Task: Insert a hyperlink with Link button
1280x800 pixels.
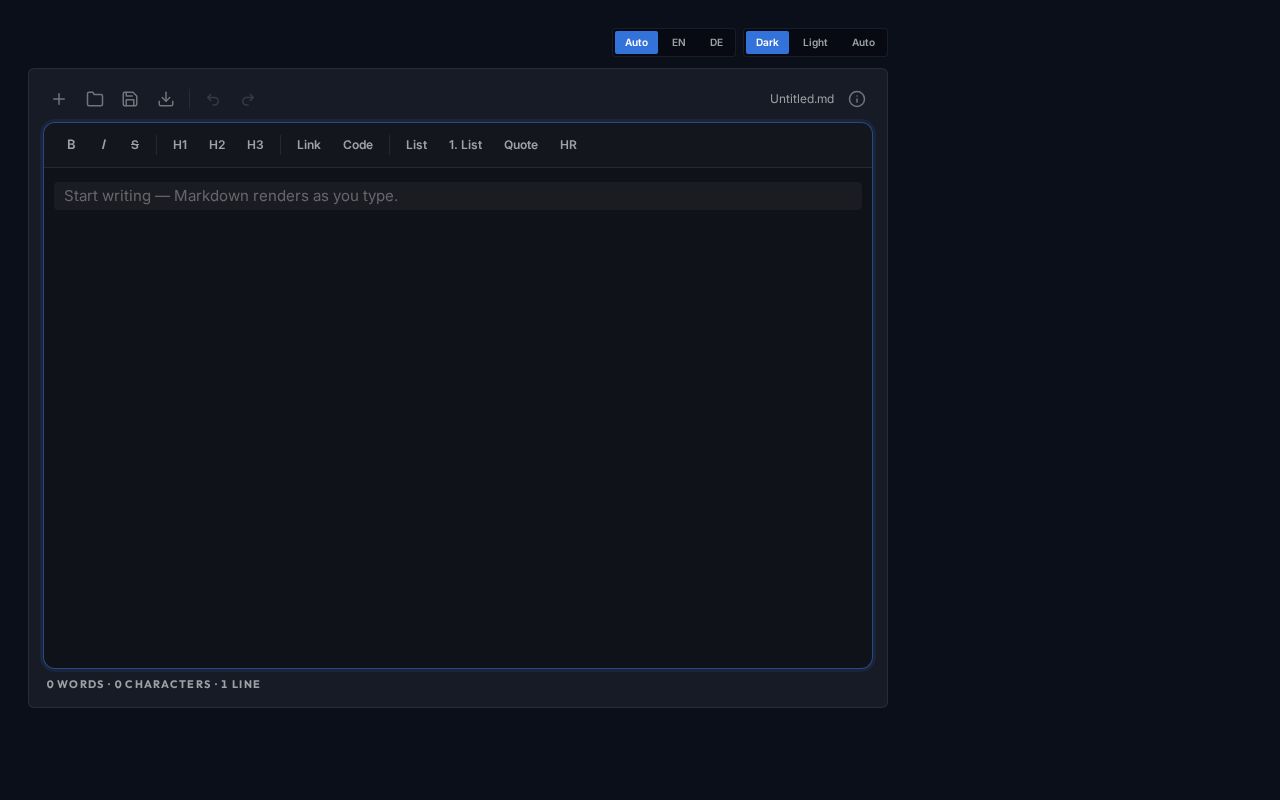Action: 308,145
